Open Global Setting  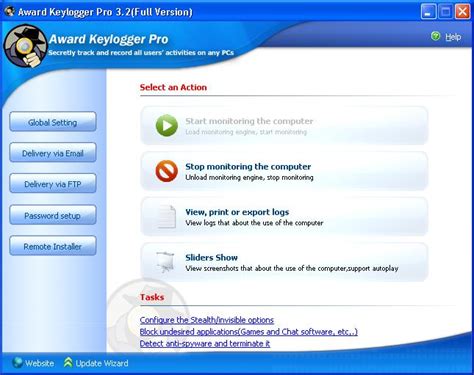click(53, 122)
